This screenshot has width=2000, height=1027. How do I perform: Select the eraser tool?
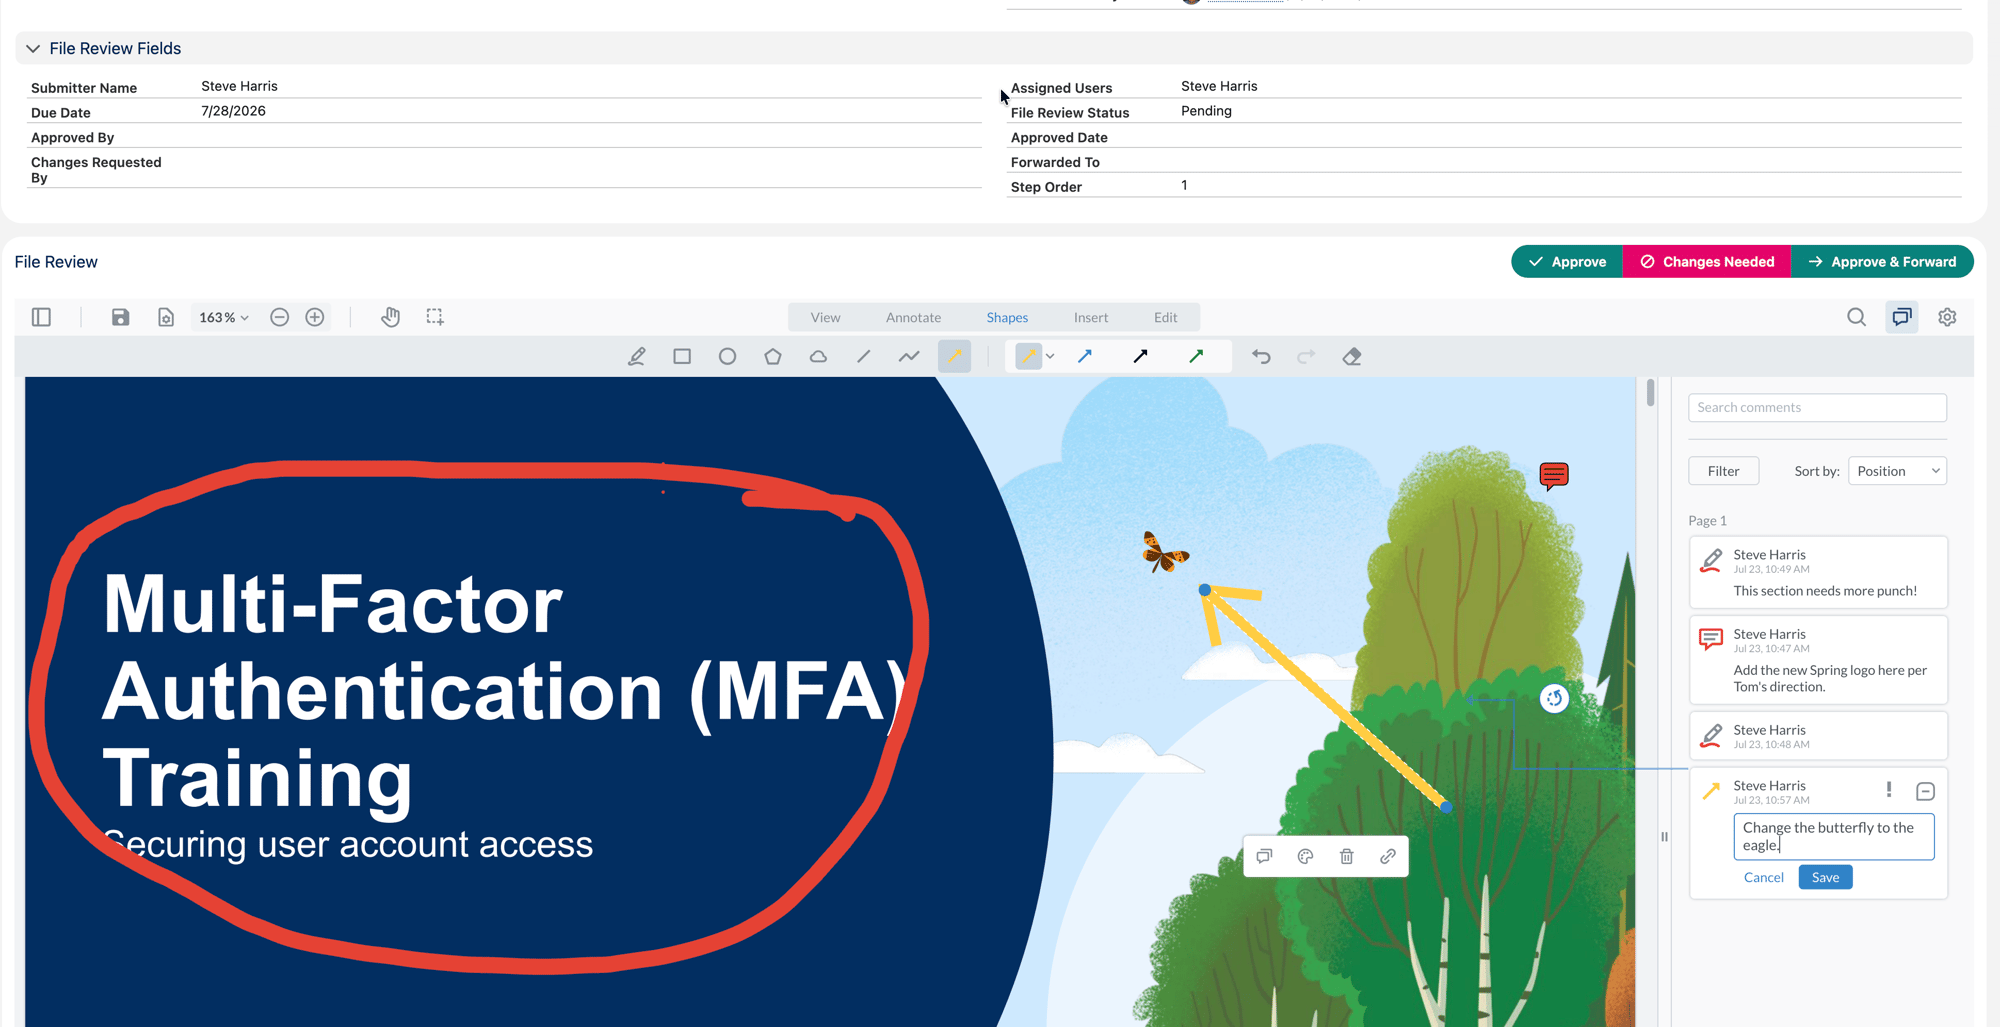[x=1352, y=356]
